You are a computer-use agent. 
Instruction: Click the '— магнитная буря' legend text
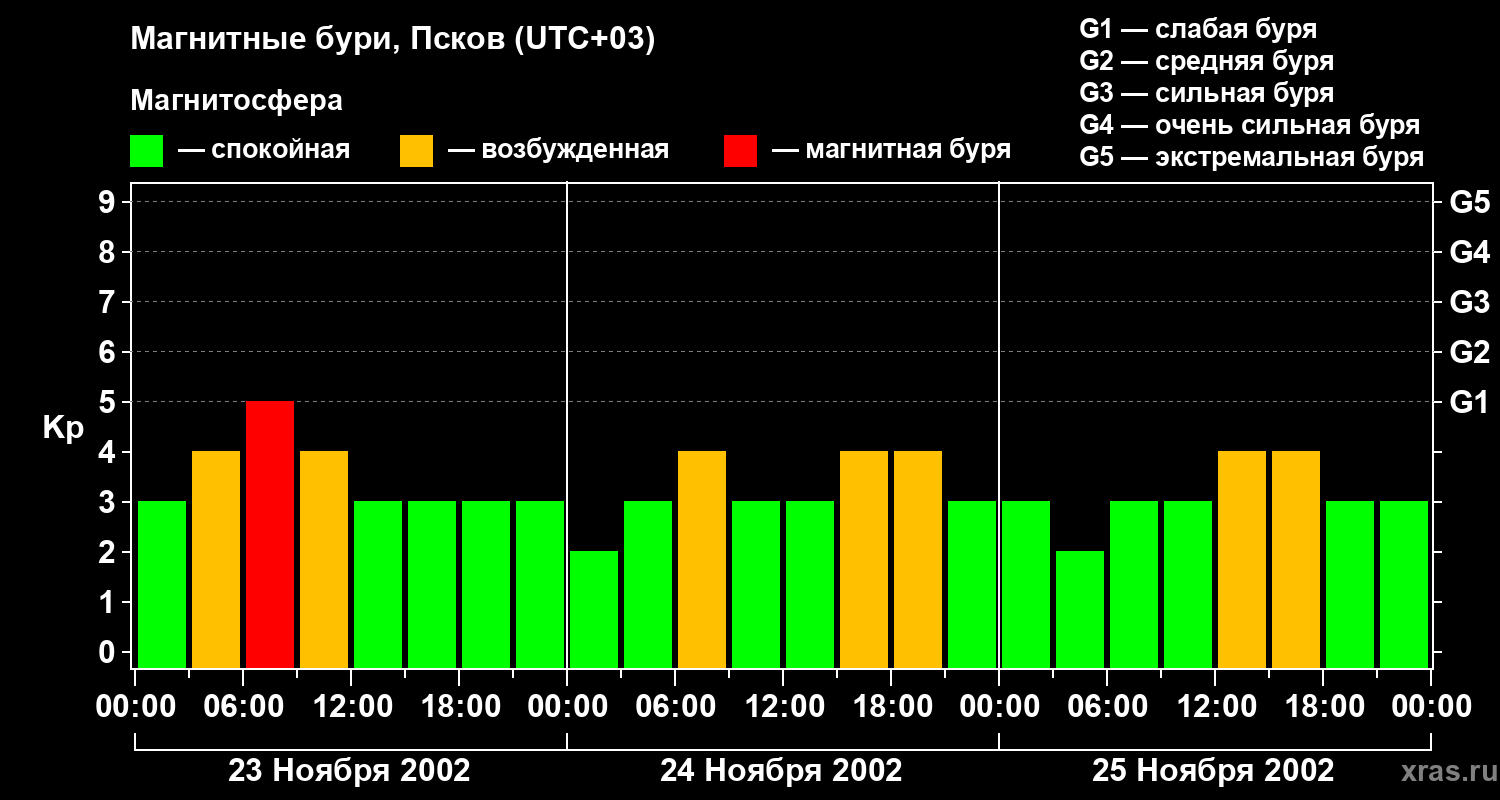[892, 151]
